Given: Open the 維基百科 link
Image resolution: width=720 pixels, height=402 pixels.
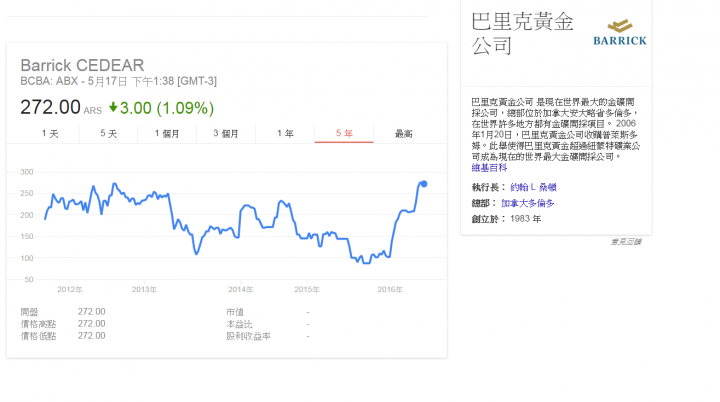Looking at the screenshot, I should (x=487, y=166).
